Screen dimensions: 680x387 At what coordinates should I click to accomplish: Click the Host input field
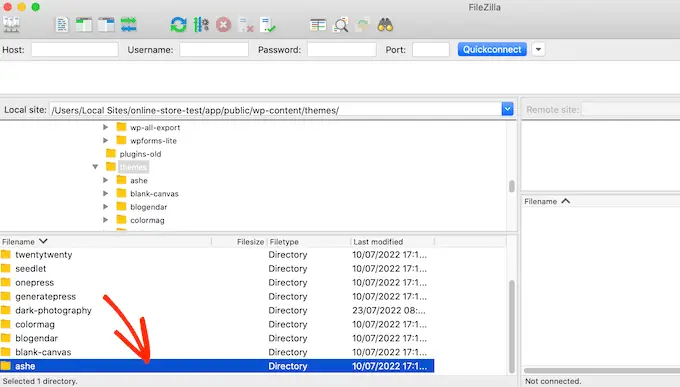[x=75, y=49]
